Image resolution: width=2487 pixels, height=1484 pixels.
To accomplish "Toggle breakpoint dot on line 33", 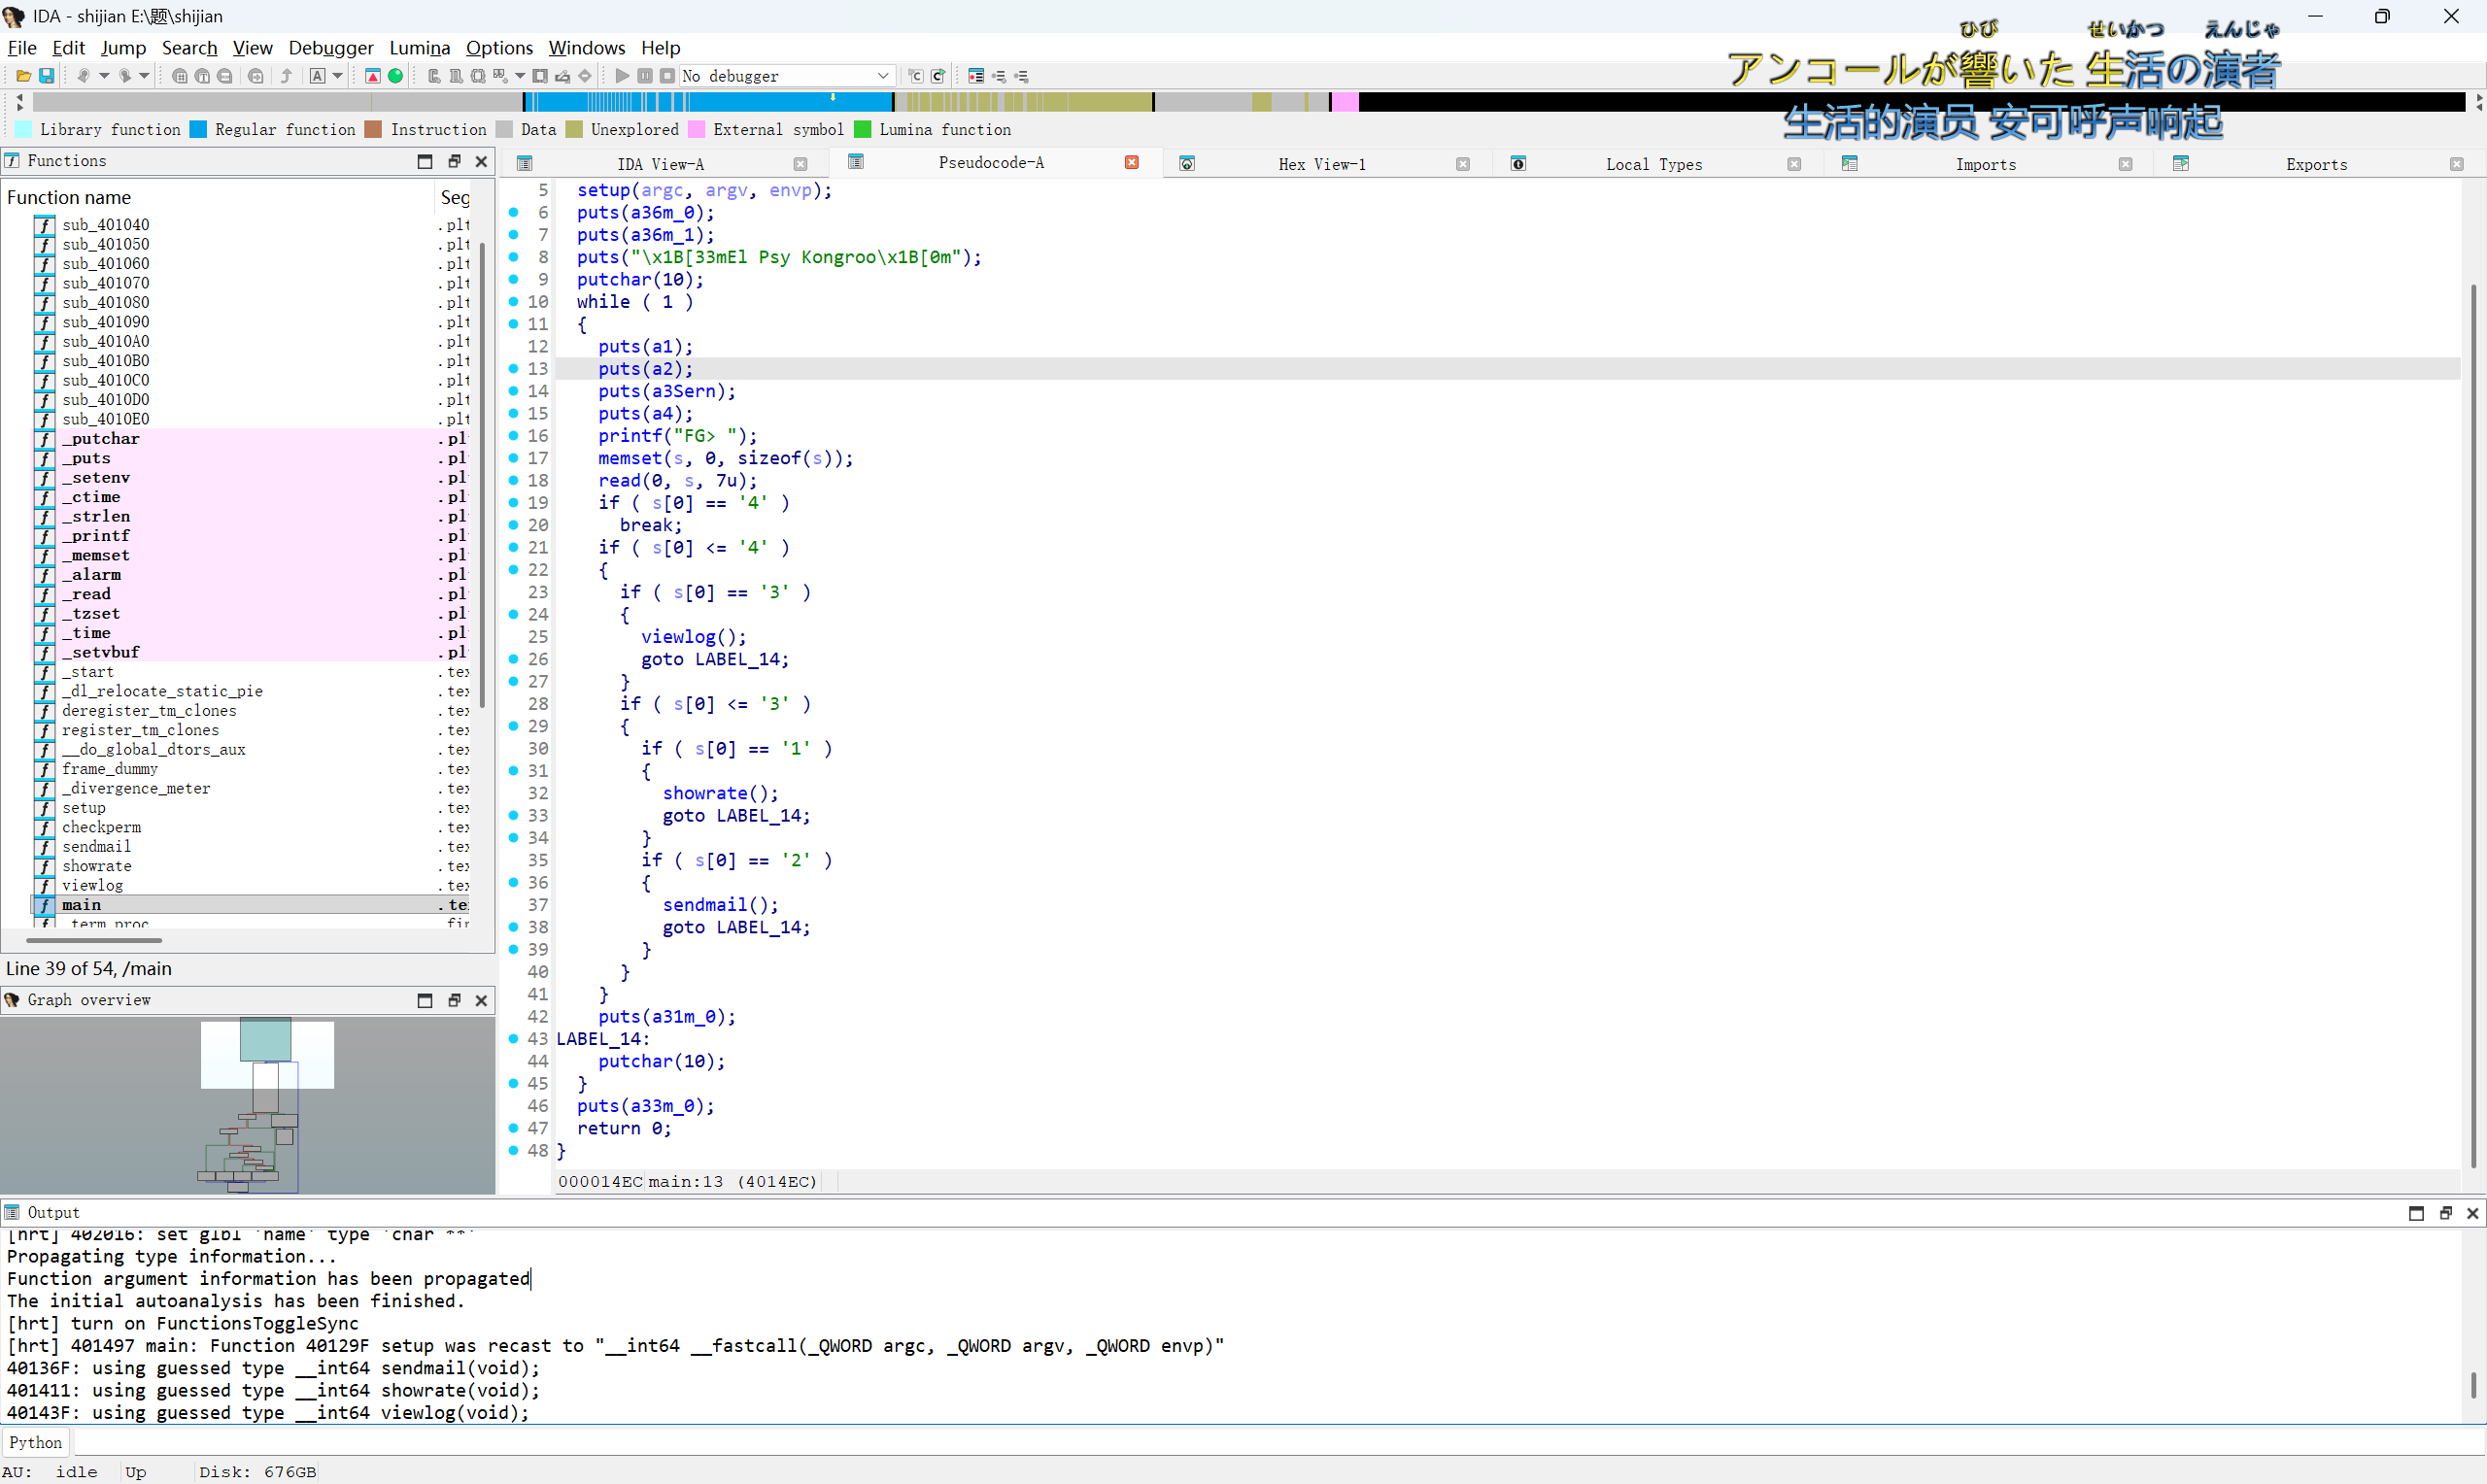I will 513,815.
